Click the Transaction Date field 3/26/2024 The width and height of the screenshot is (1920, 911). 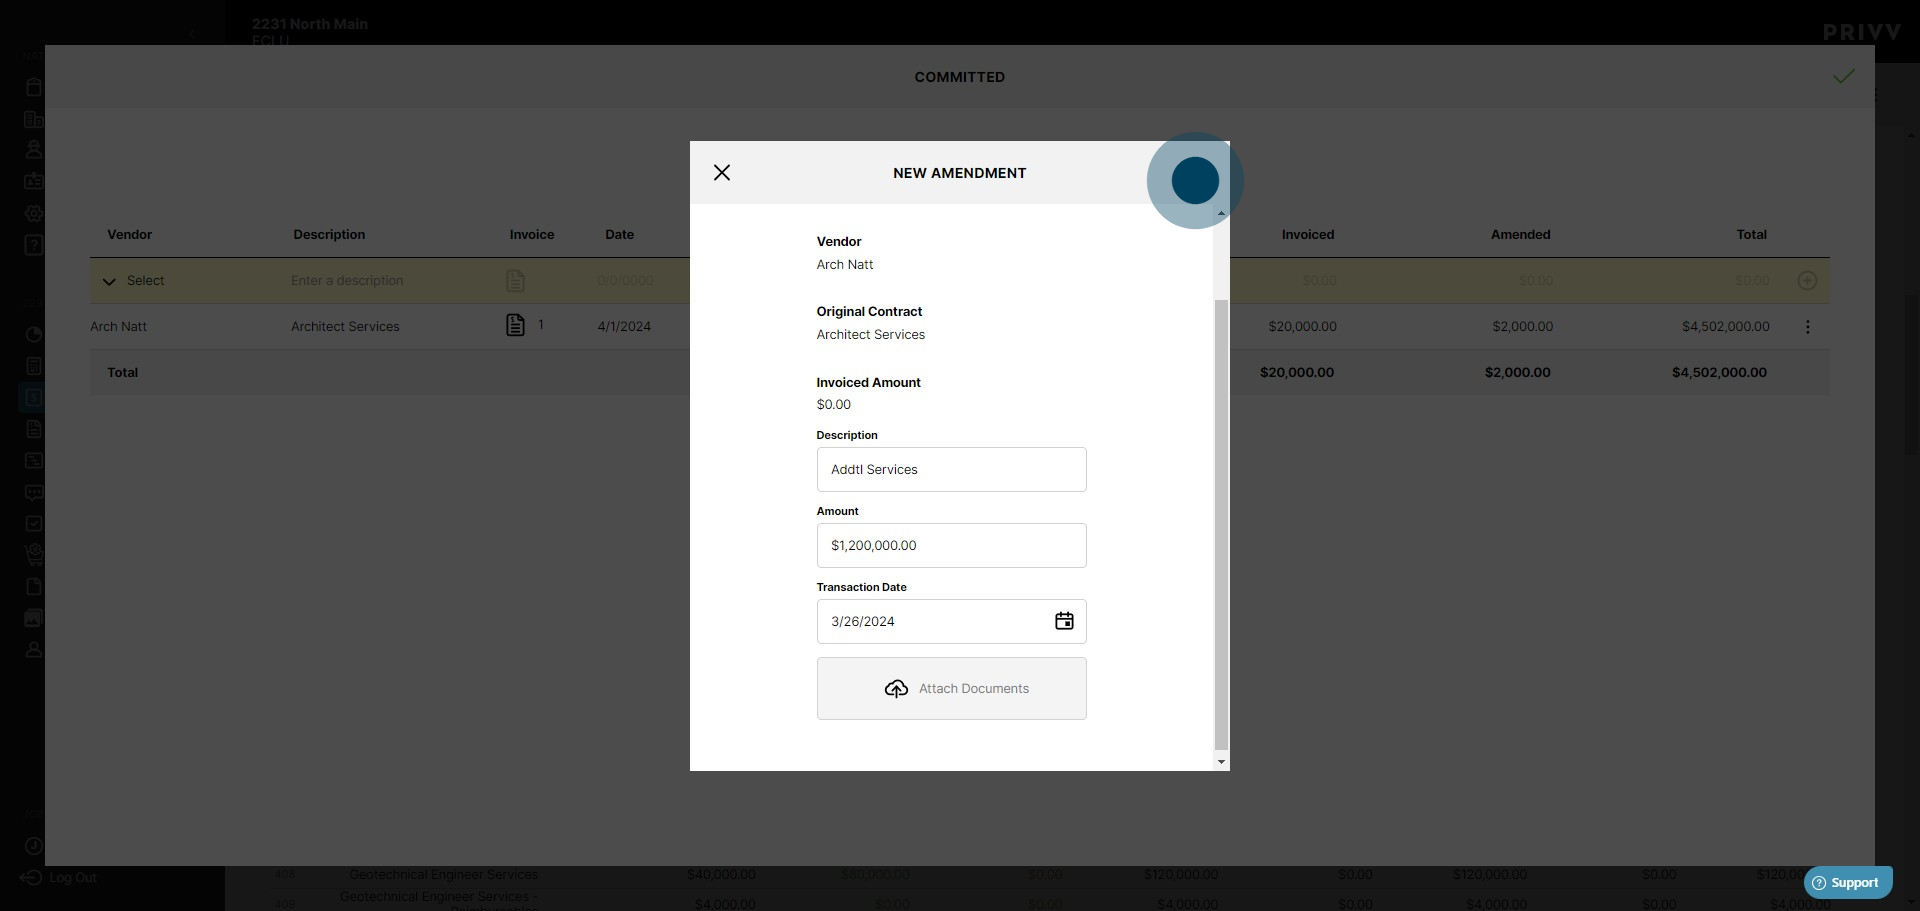(x=951, y=621)
